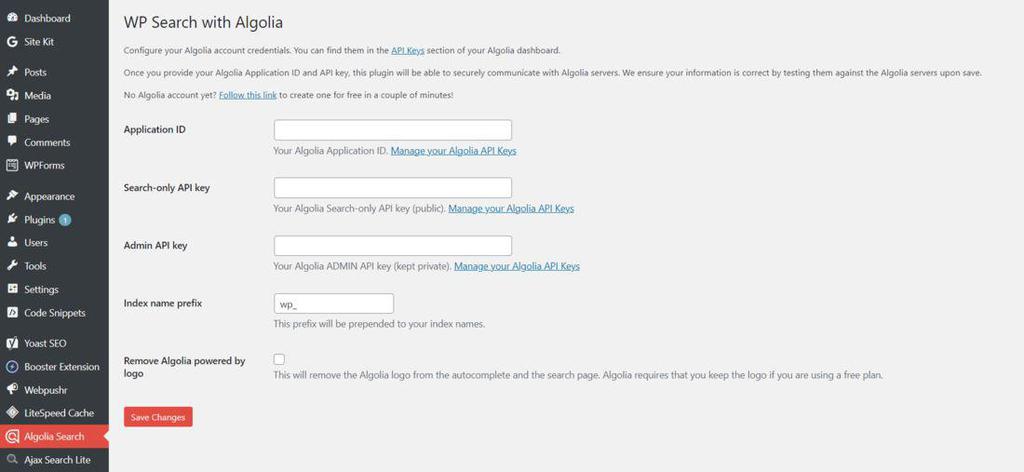Focus the Application ID text field
Screen dimensions: 1024x472
tap(392, 130)
